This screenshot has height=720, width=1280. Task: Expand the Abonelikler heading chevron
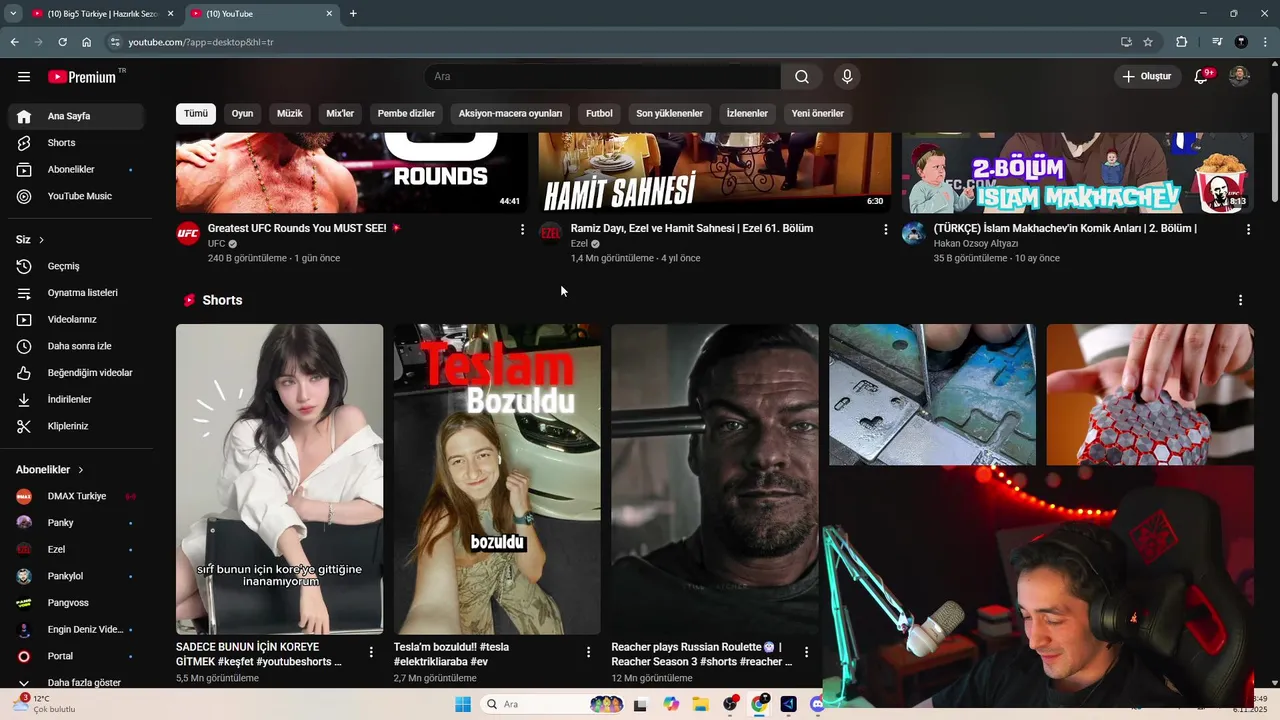81,470
